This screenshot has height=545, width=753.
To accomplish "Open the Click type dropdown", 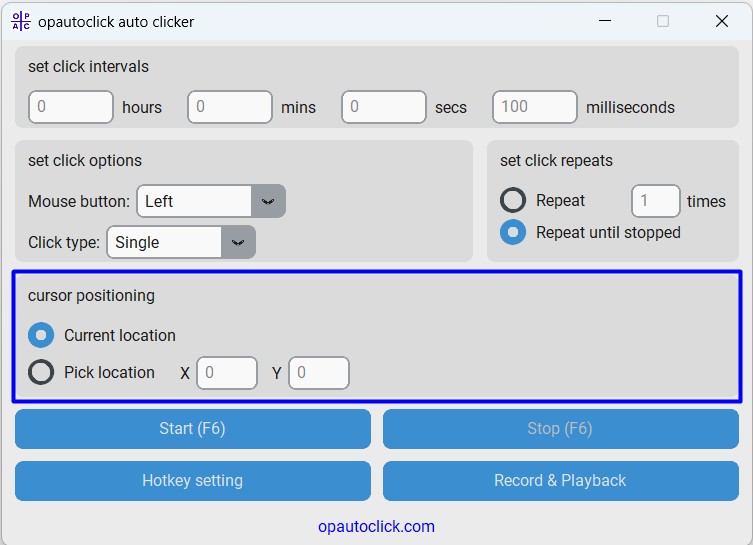I will click(181, 242).
